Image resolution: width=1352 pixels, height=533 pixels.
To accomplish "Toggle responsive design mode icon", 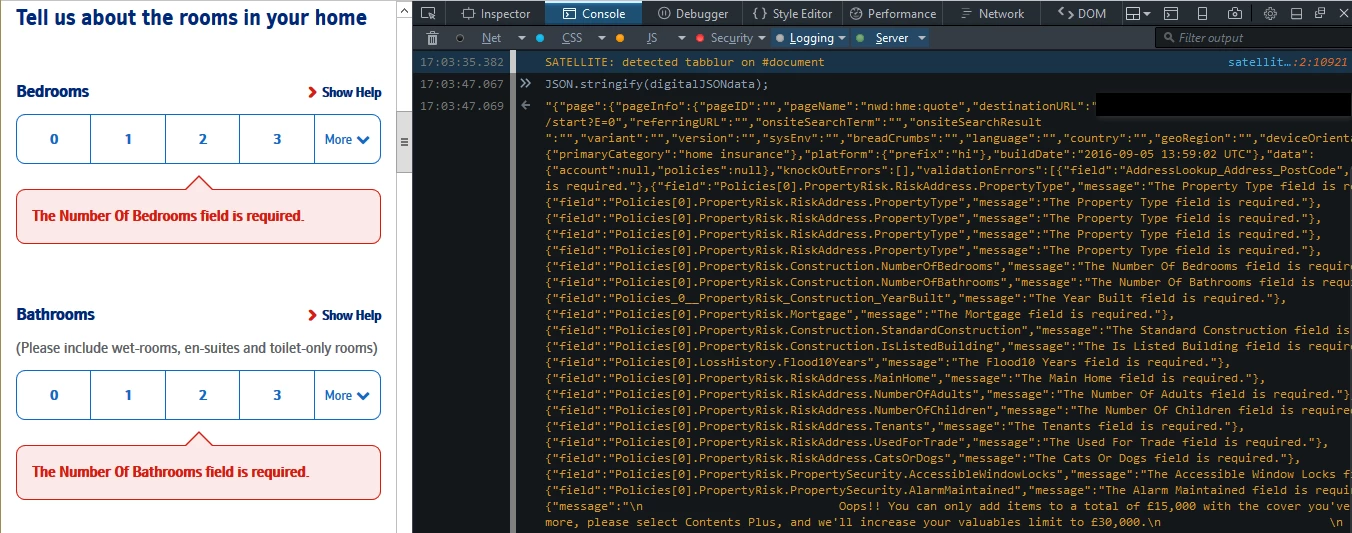I will click(x=1201, y=13).
